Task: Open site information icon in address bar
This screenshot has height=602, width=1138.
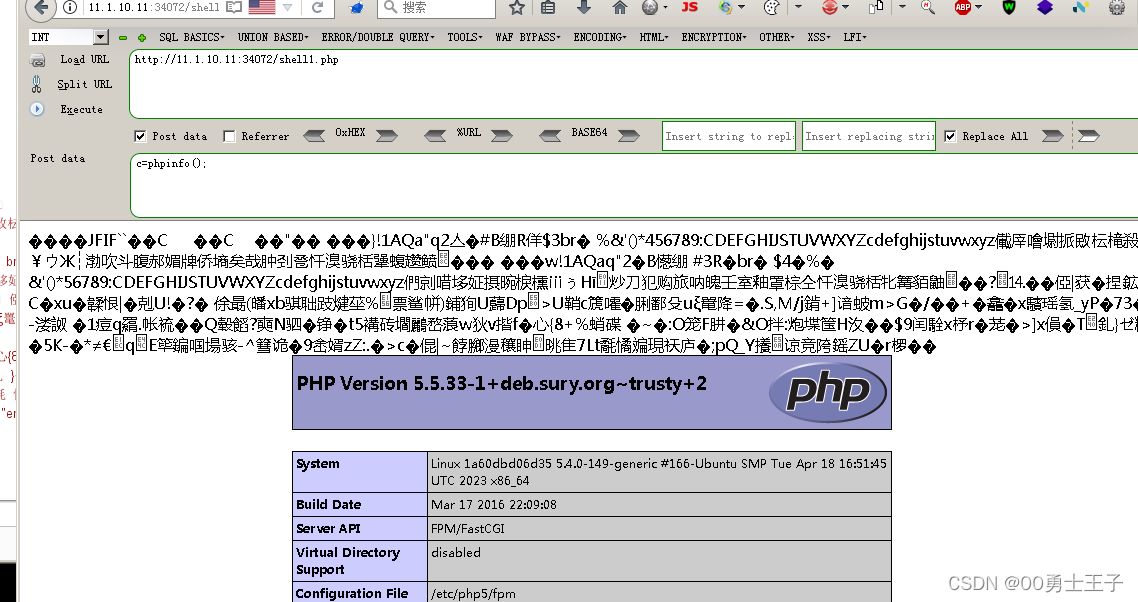Action: (70, 7)
